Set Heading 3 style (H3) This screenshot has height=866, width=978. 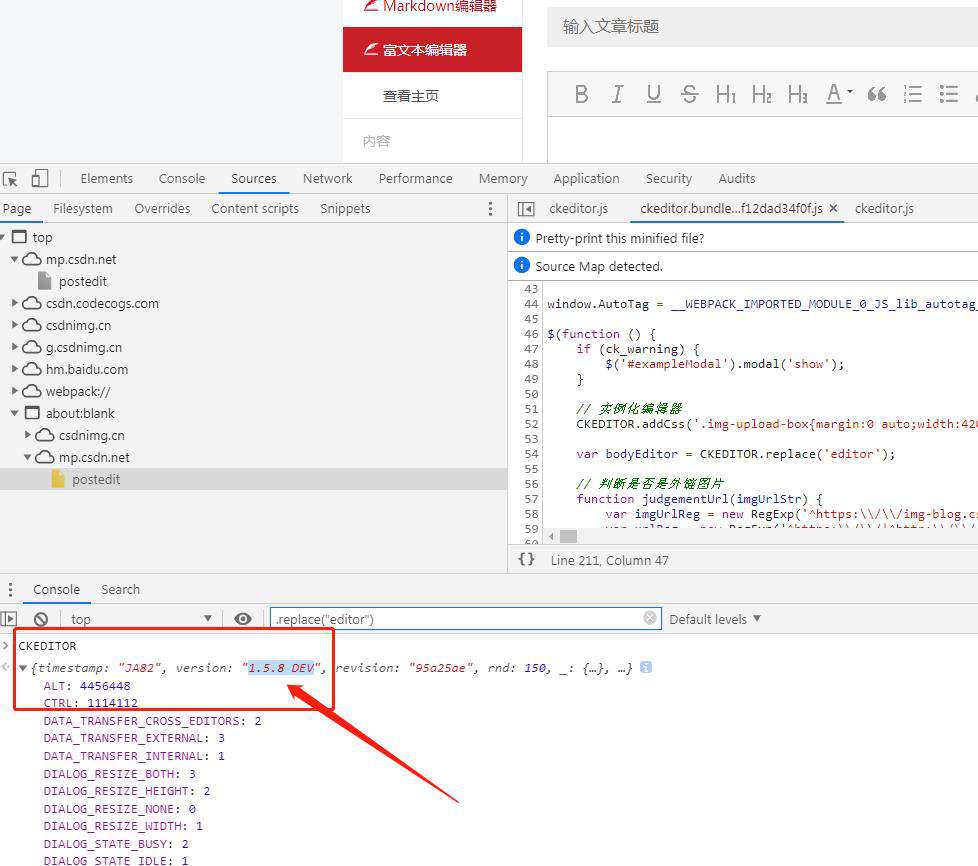tap(798, 94)
